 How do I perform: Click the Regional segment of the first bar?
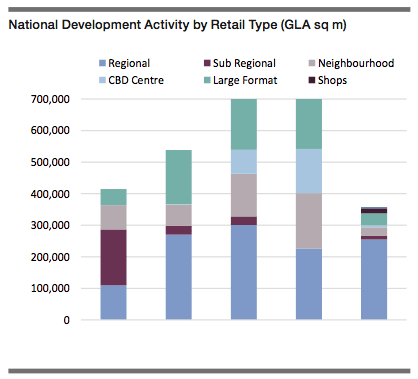(x=114, y=302)
